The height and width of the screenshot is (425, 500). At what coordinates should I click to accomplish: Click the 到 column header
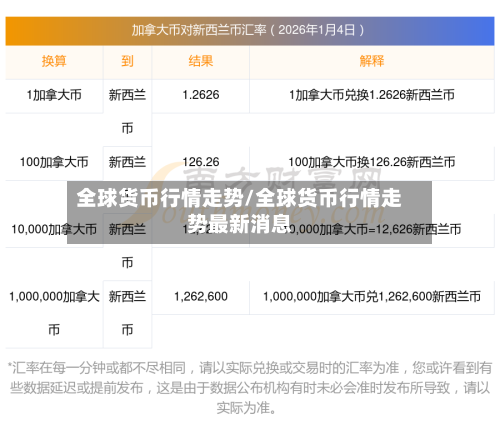(127, 61)
